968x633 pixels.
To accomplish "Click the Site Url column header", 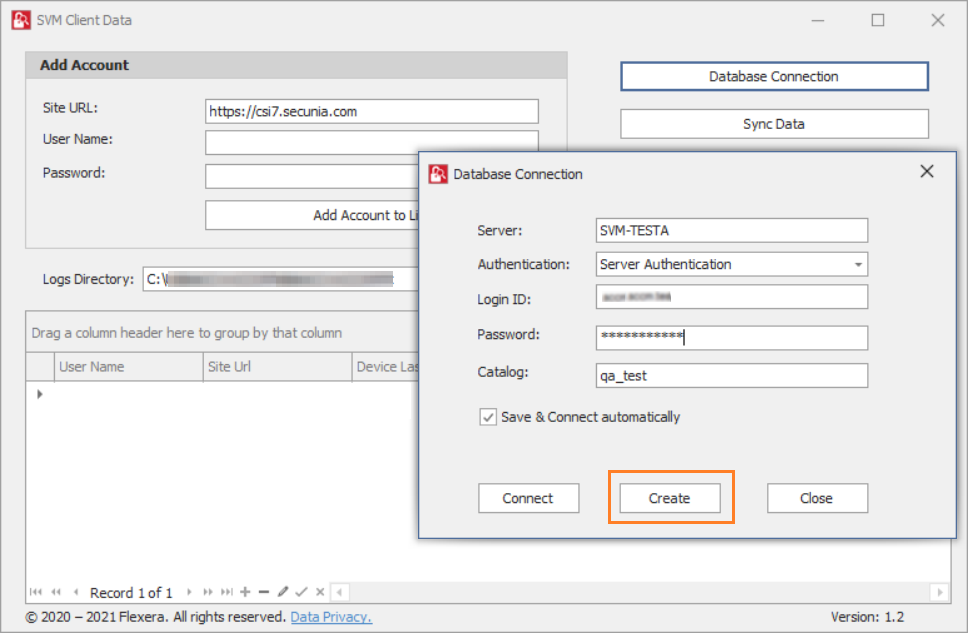I will [276, 367].
